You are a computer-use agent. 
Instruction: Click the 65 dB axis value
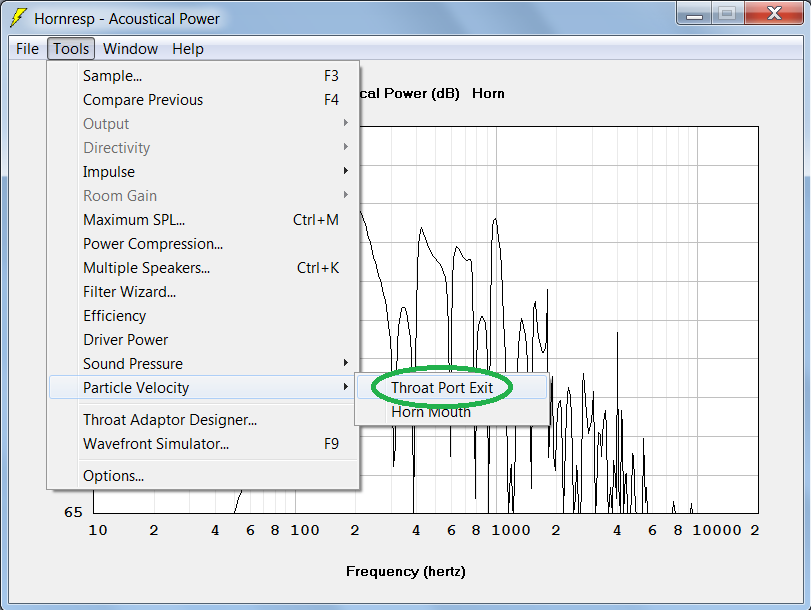click(73, 512)
